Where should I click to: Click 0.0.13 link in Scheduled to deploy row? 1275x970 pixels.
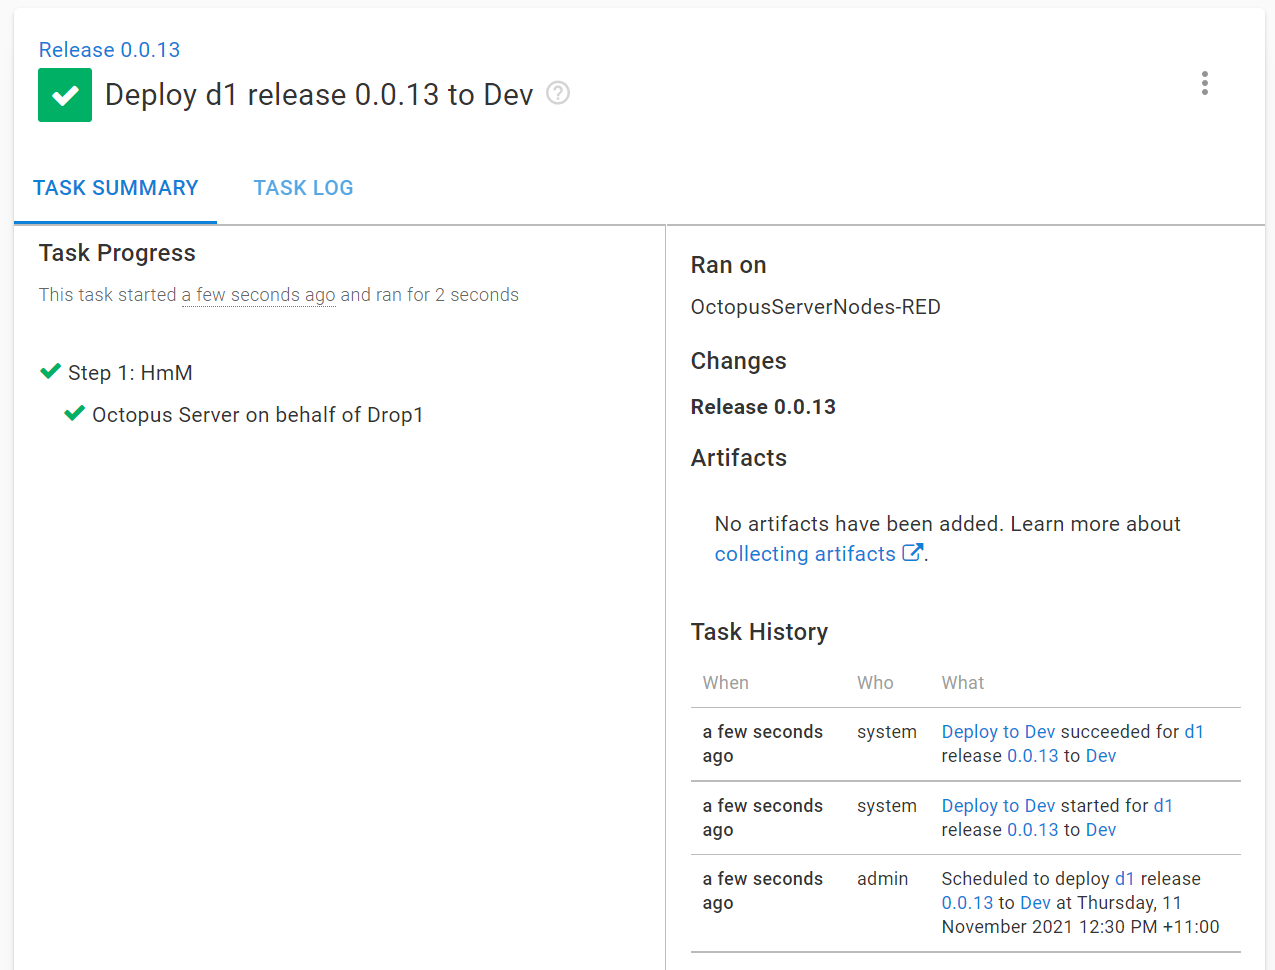point(967,903)
